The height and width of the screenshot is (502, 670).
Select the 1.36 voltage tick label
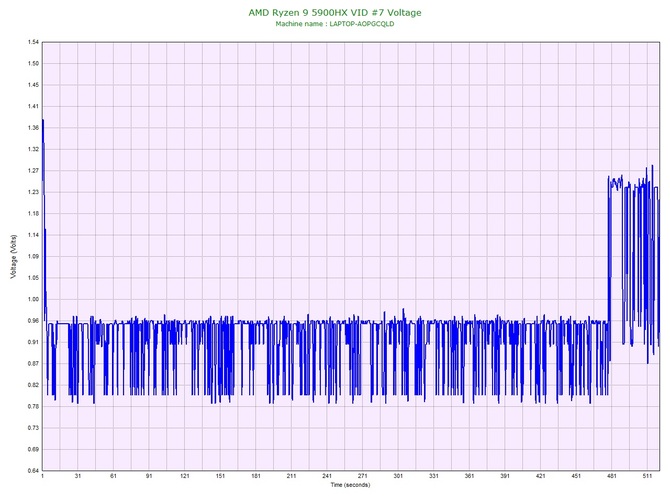tap(33, 128)
